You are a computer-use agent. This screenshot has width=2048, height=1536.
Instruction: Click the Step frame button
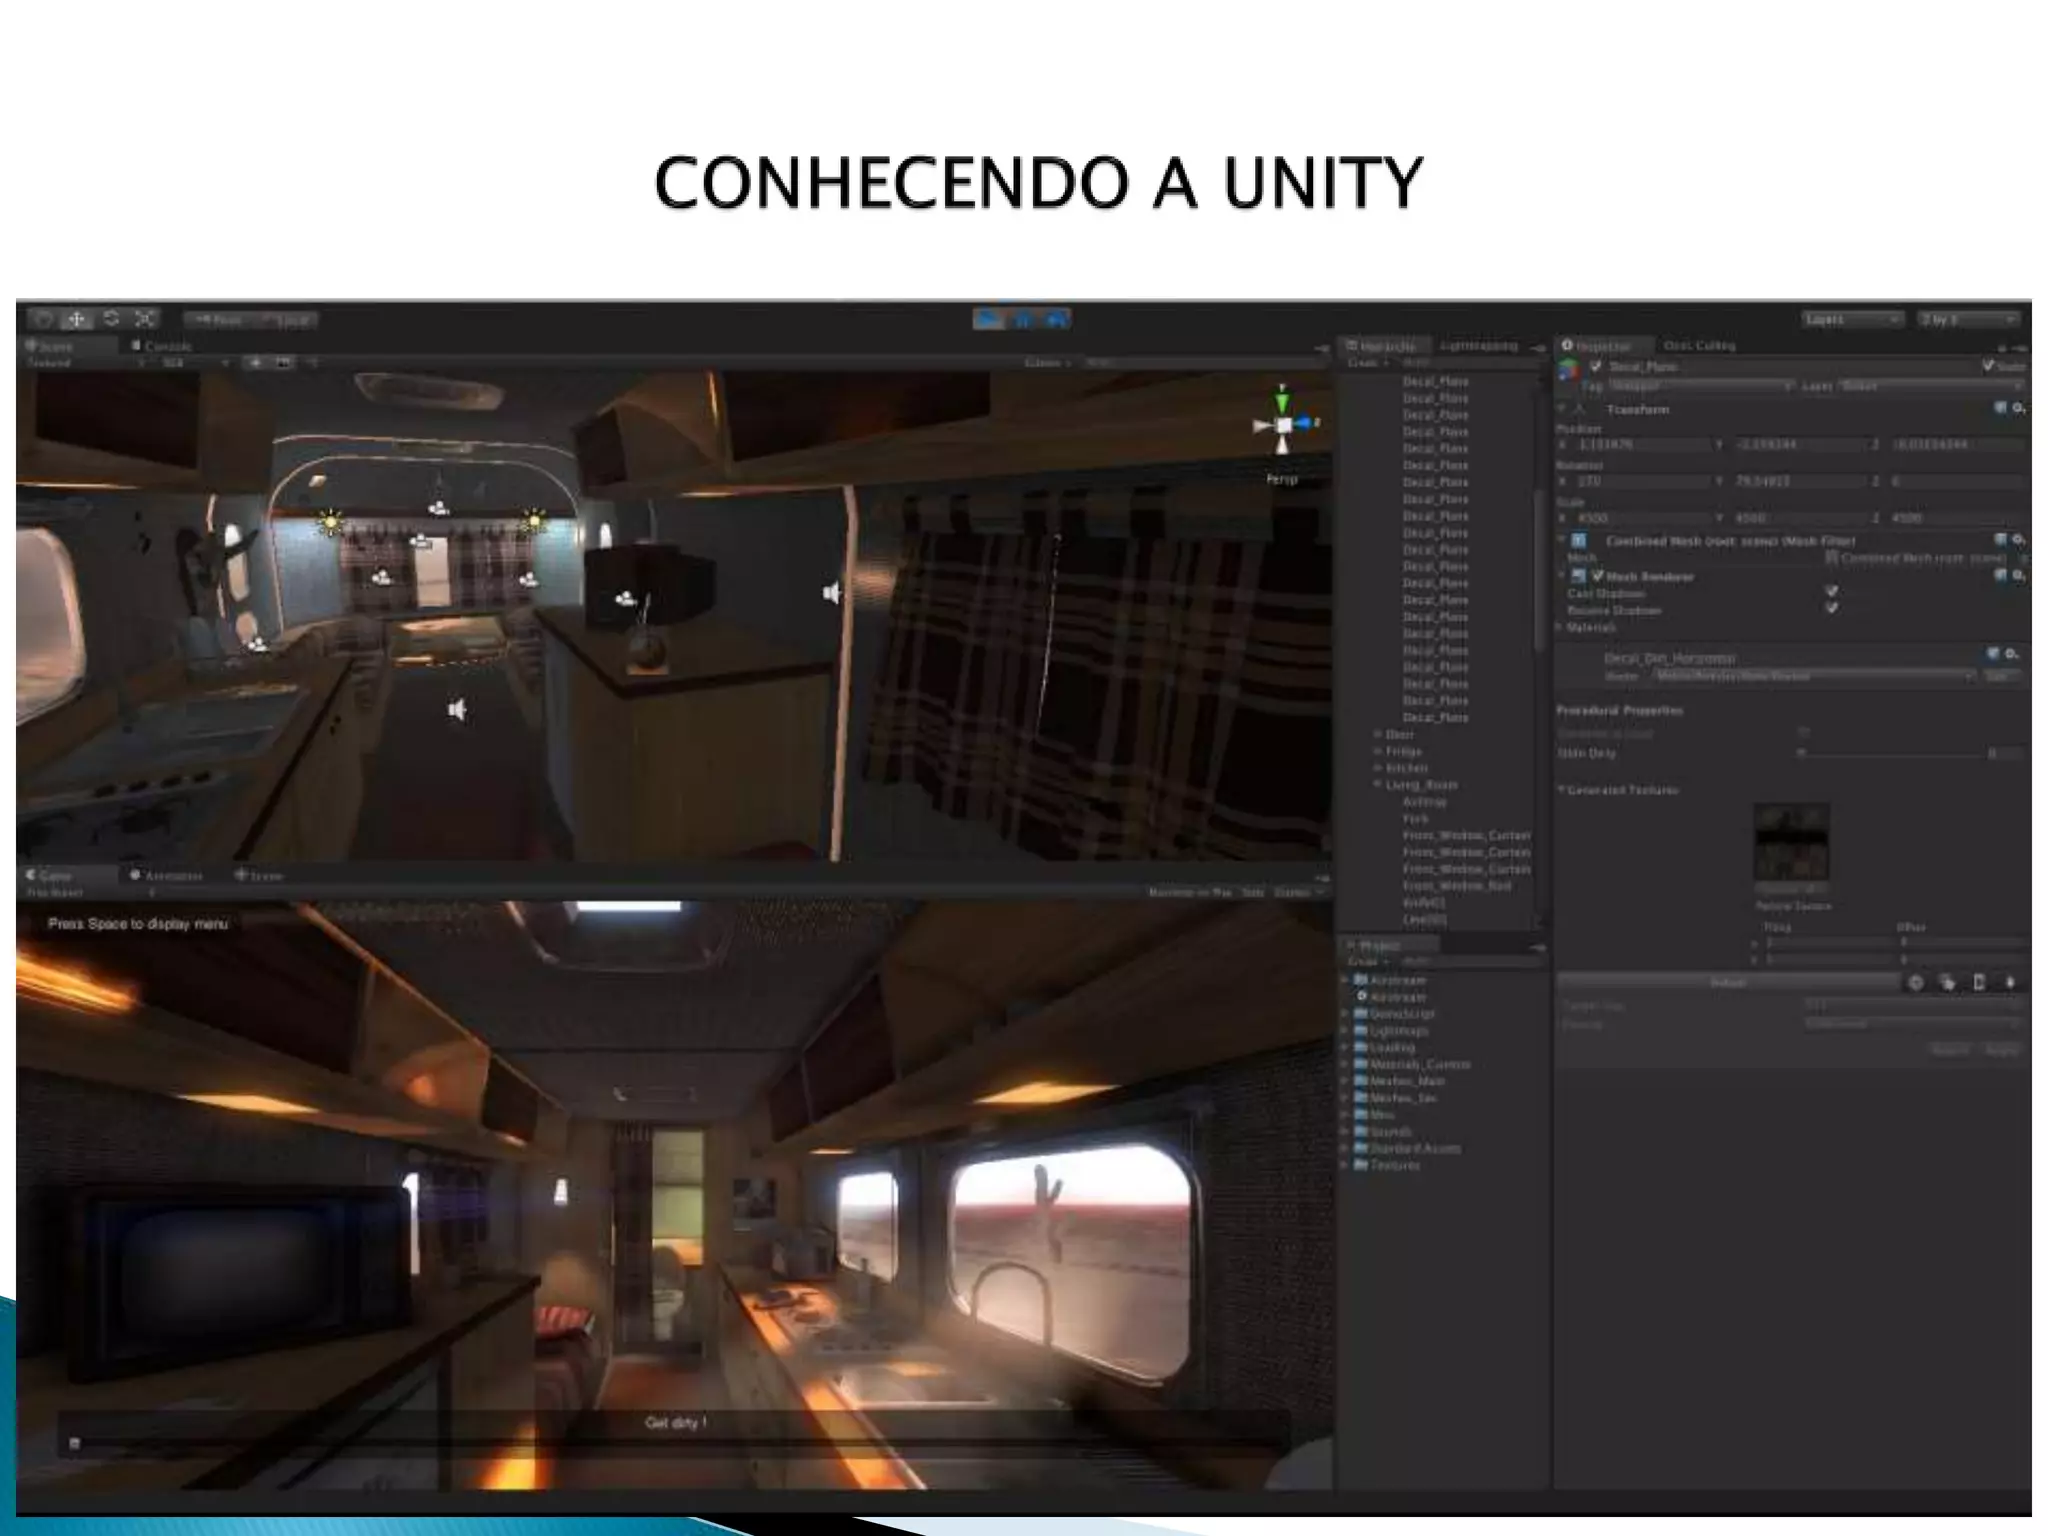pos(1056,319)
